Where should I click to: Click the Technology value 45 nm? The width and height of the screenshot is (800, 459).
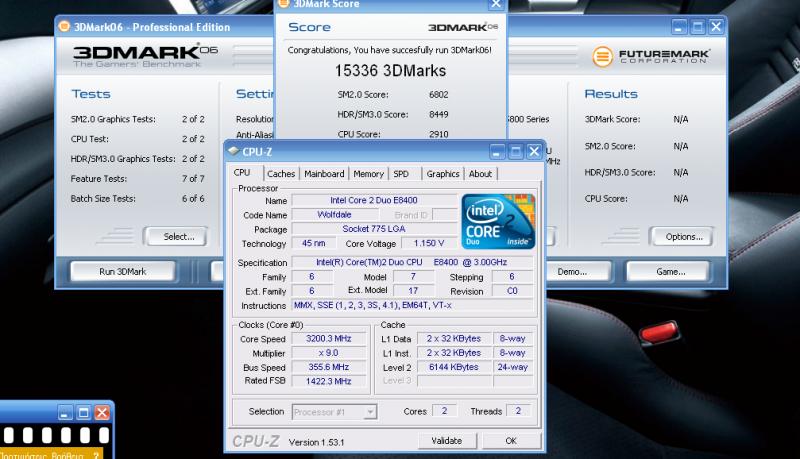click(x=313, y=243)
